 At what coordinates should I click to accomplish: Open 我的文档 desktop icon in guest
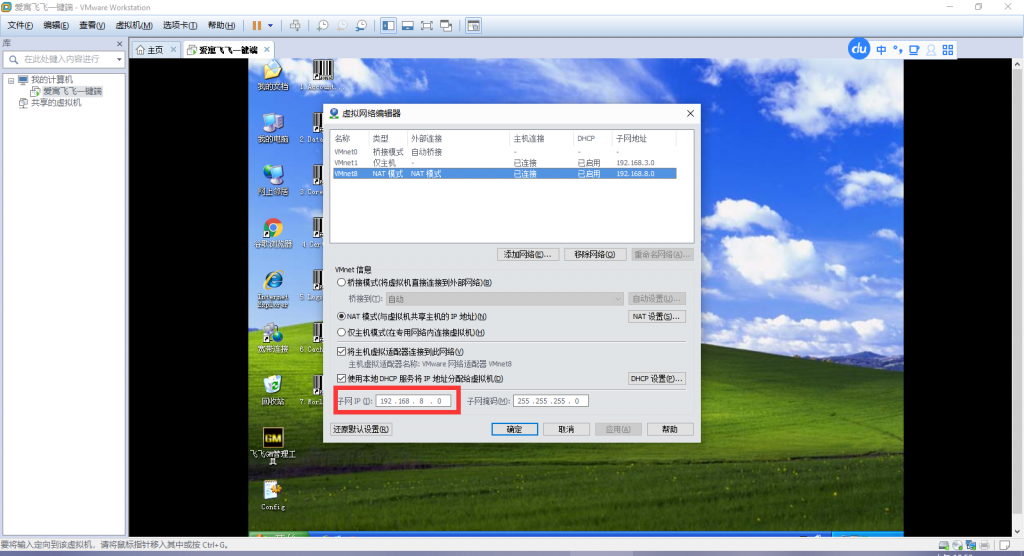click(272, 75)
